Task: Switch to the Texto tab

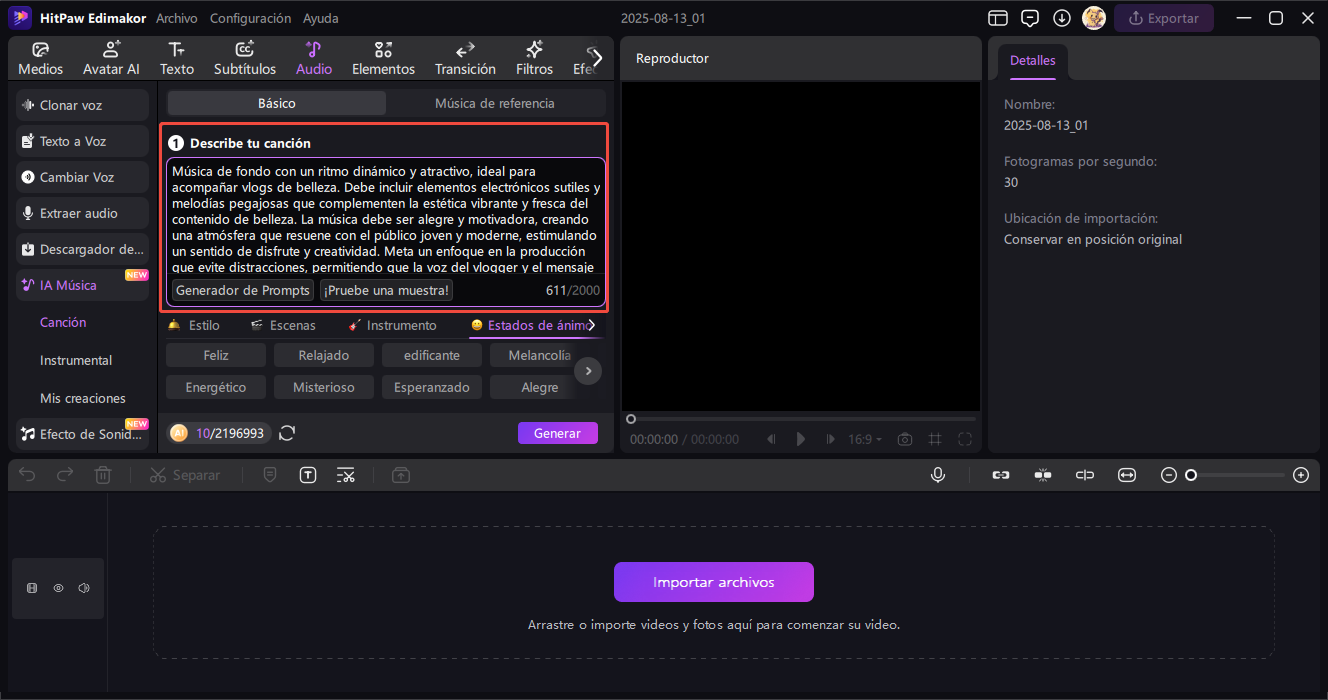Action: [177, 58]
